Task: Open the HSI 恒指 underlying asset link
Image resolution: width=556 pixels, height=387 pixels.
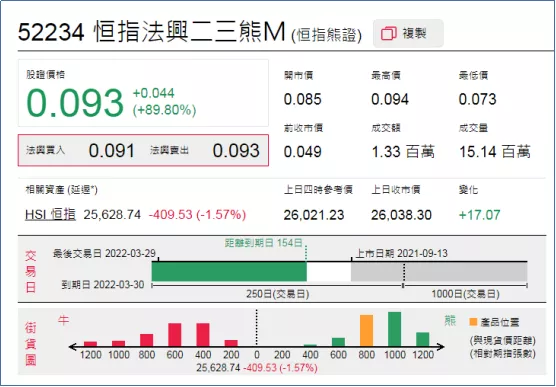Action: click(x=50, y=215)
